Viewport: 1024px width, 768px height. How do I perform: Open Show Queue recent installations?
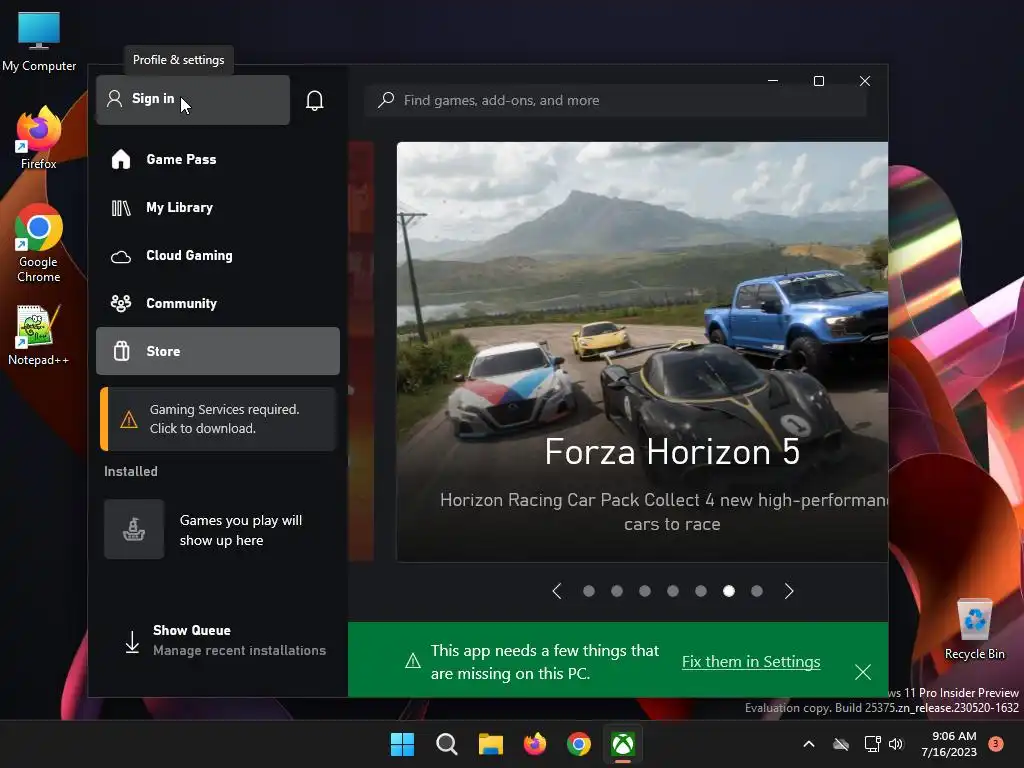point(224,640)
